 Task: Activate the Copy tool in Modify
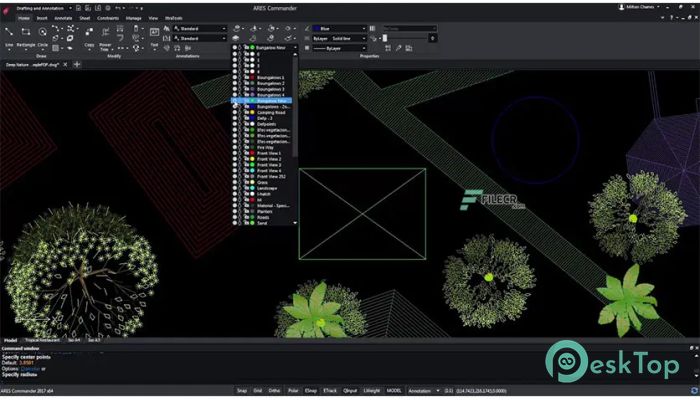click(89, 32)
